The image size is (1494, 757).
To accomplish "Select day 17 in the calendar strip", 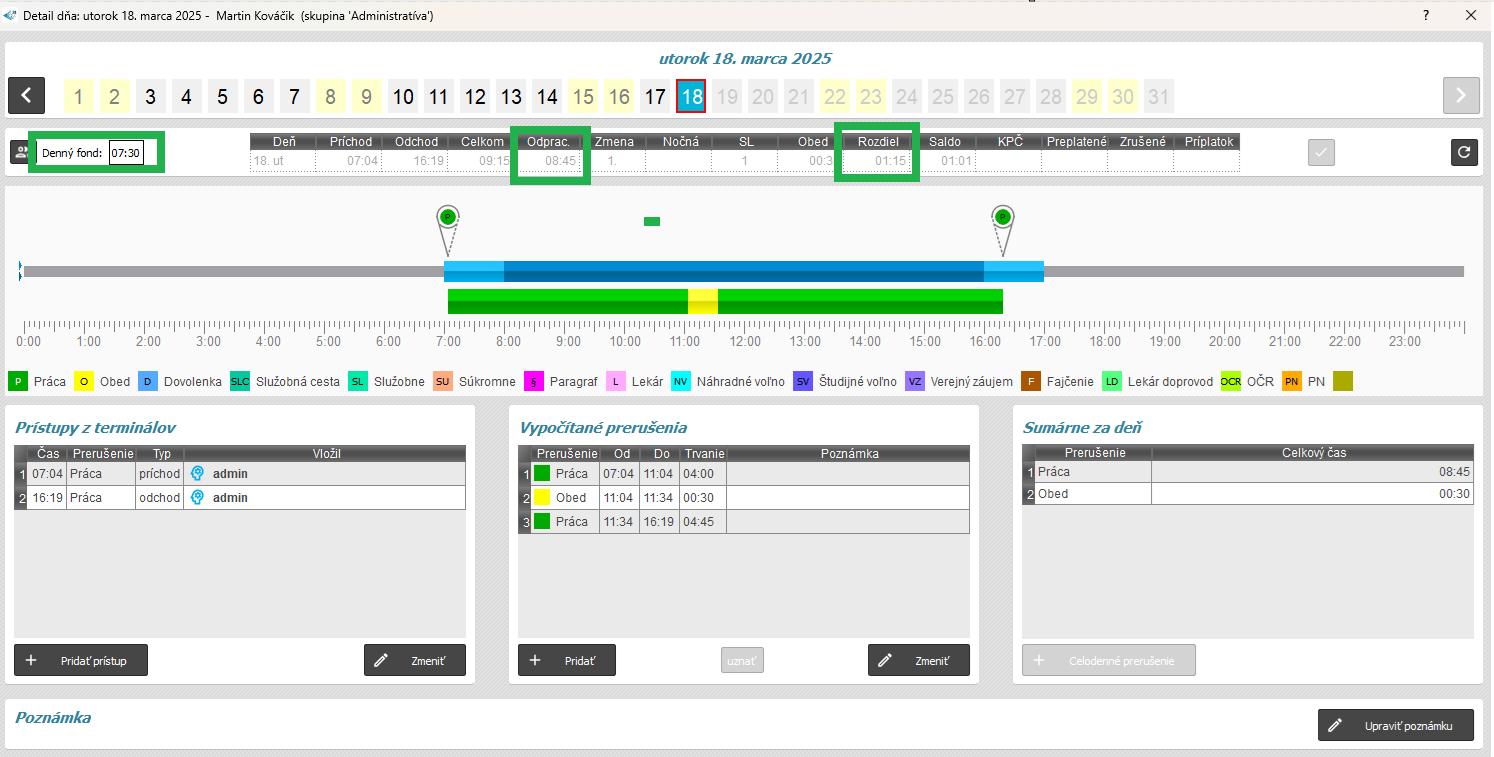I will pyautogui.click(x=655, y=97).
